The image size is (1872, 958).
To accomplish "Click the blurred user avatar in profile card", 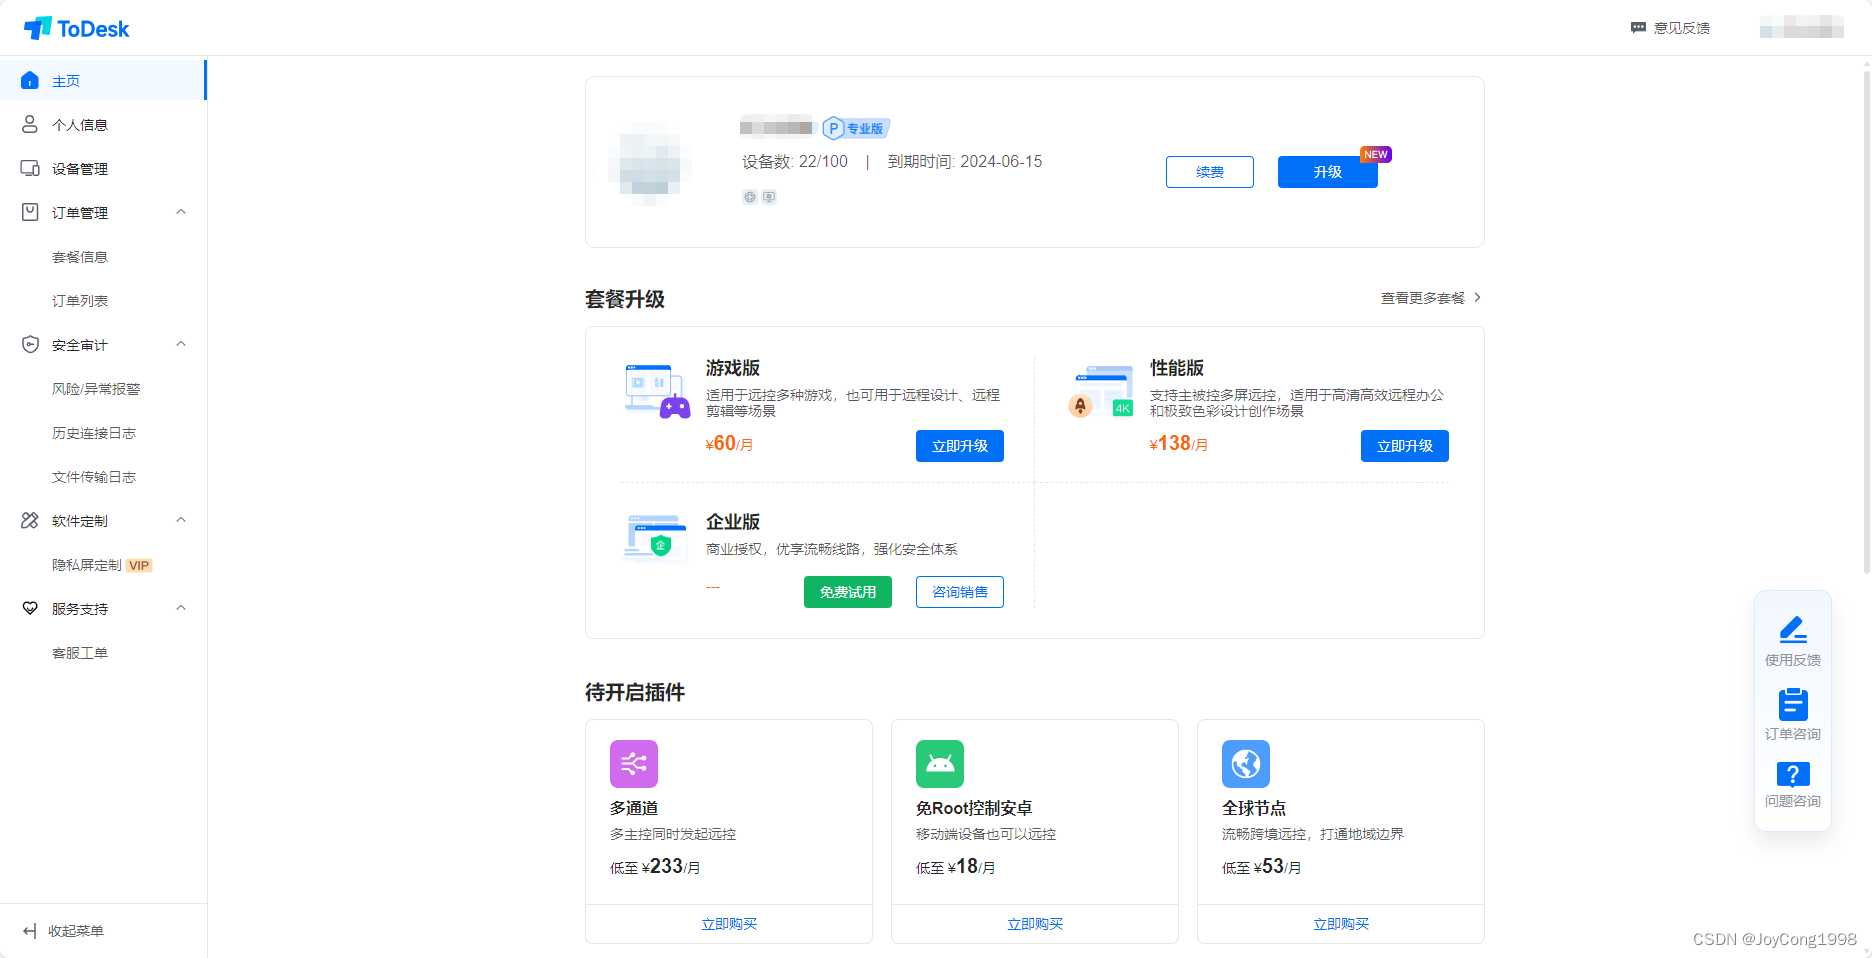I will (x=650, y=163).
